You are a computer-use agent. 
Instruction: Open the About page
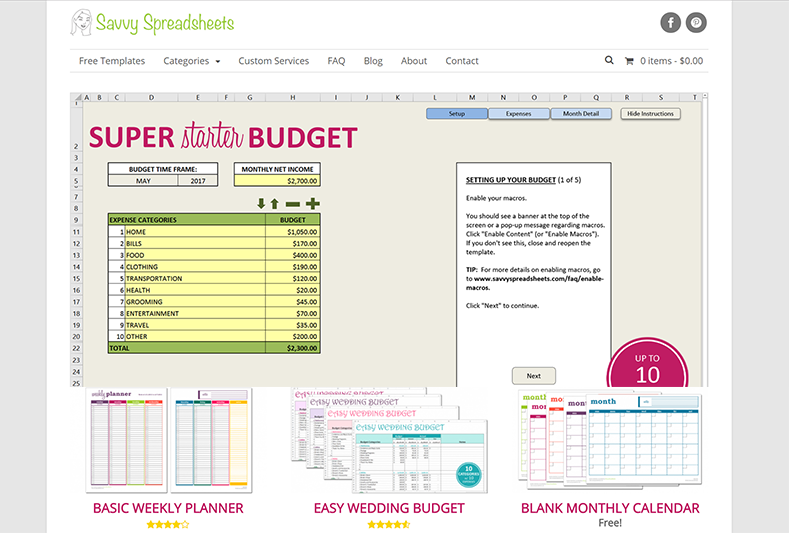tap(414, 61)
